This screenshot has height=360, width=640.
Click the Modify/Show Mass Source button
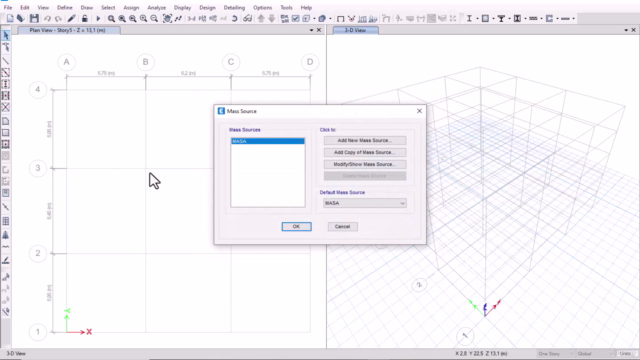coord(365,164)
